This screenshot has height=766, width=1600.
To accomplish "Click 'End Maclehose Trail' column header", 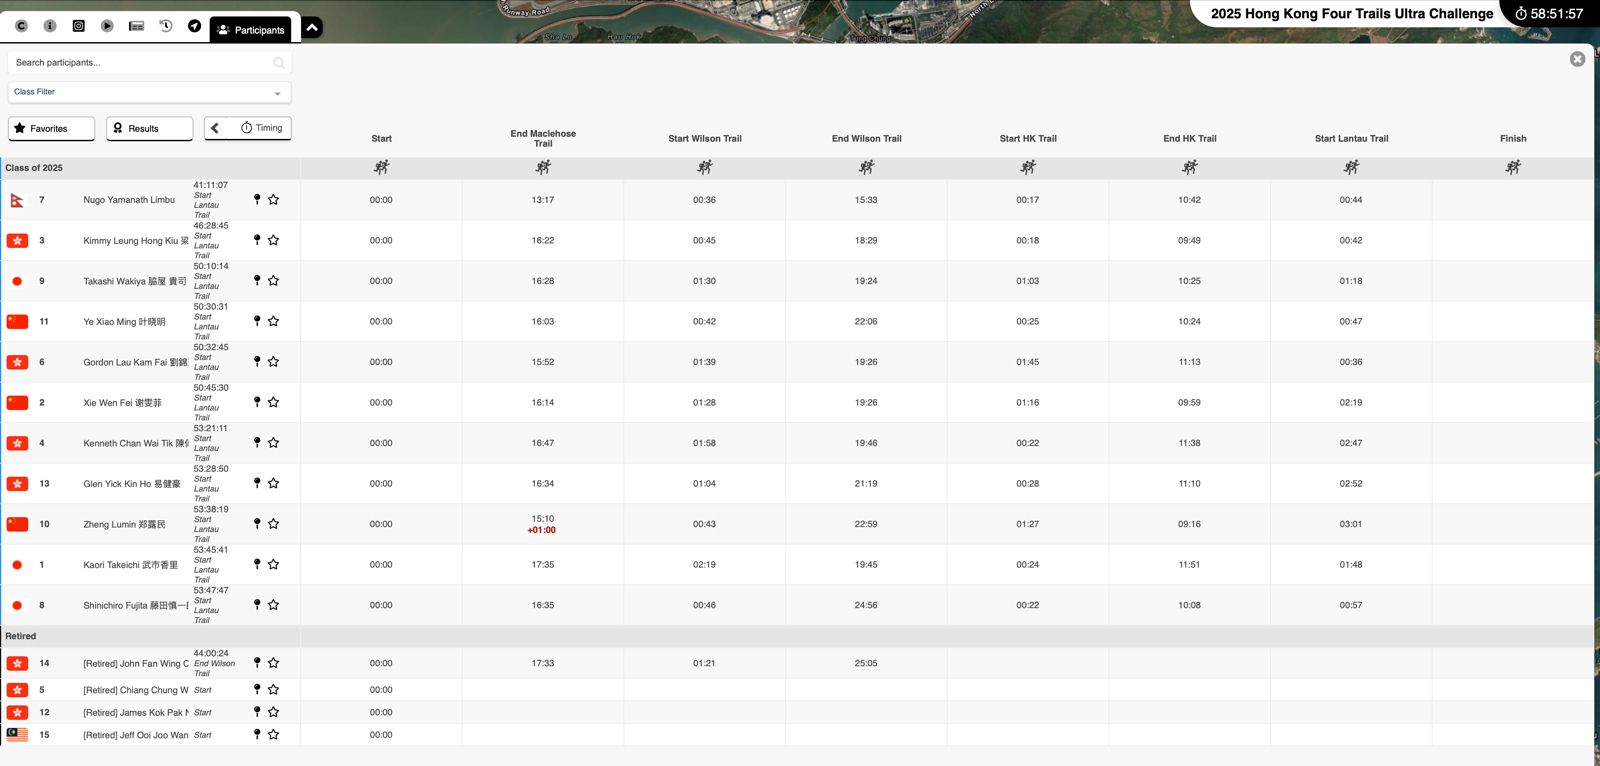I will point(543,138).
